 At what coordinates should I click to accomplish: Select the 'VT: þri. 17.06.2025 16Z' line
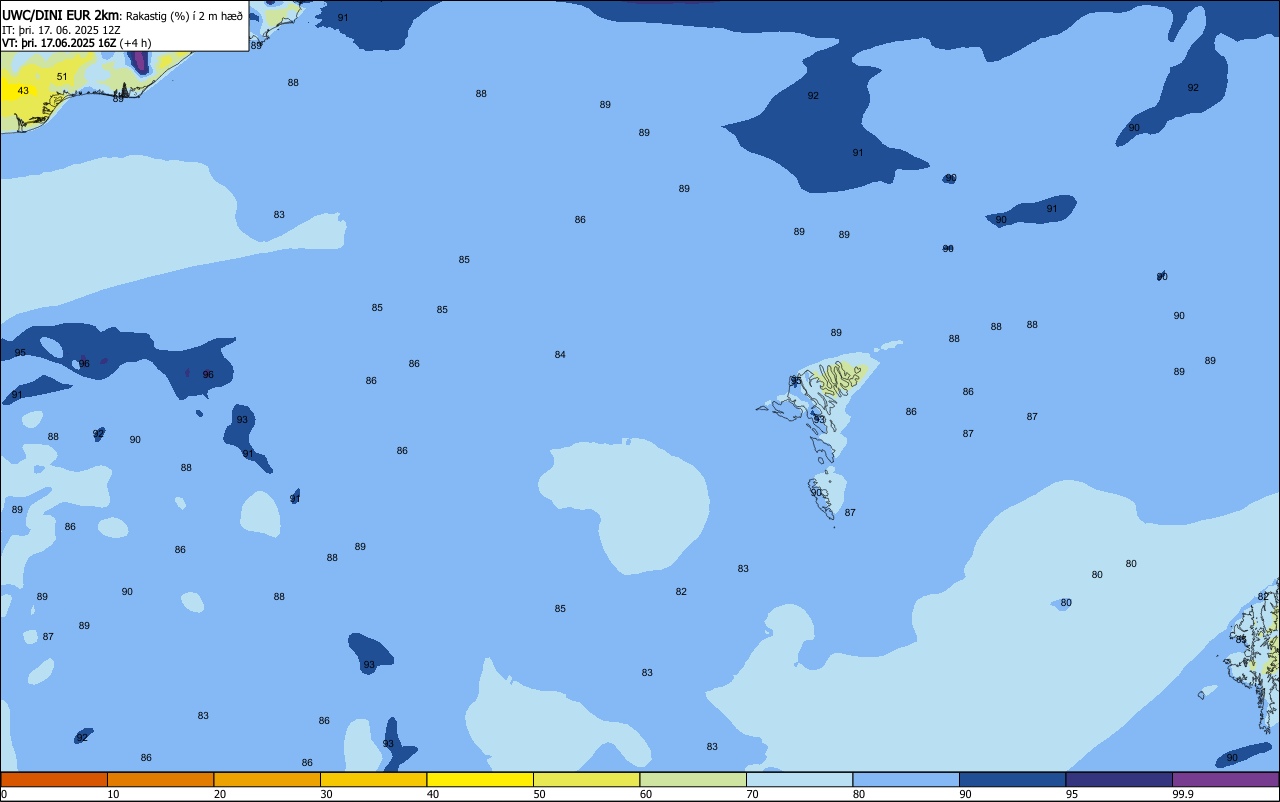59,43
